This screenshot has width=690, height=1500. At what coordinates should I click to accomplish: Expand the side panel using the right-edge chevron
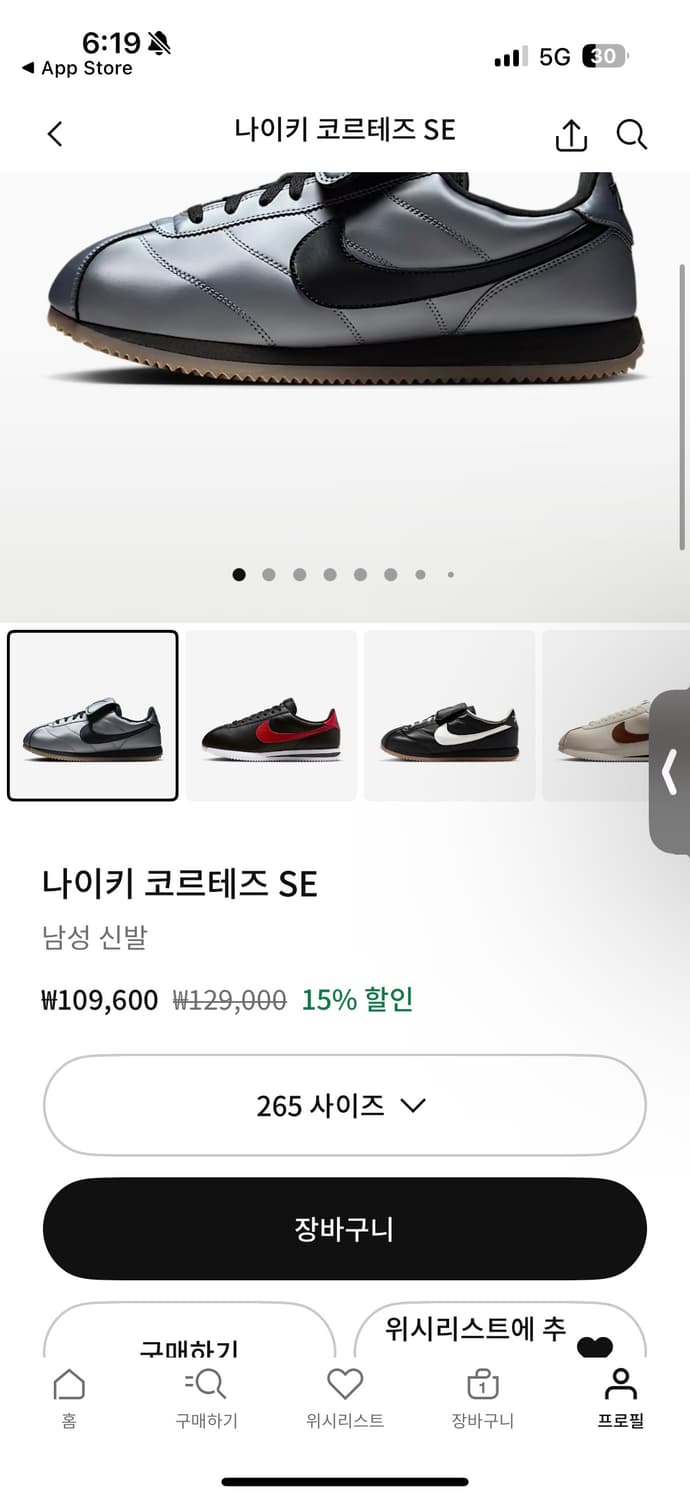click(672, 770)
